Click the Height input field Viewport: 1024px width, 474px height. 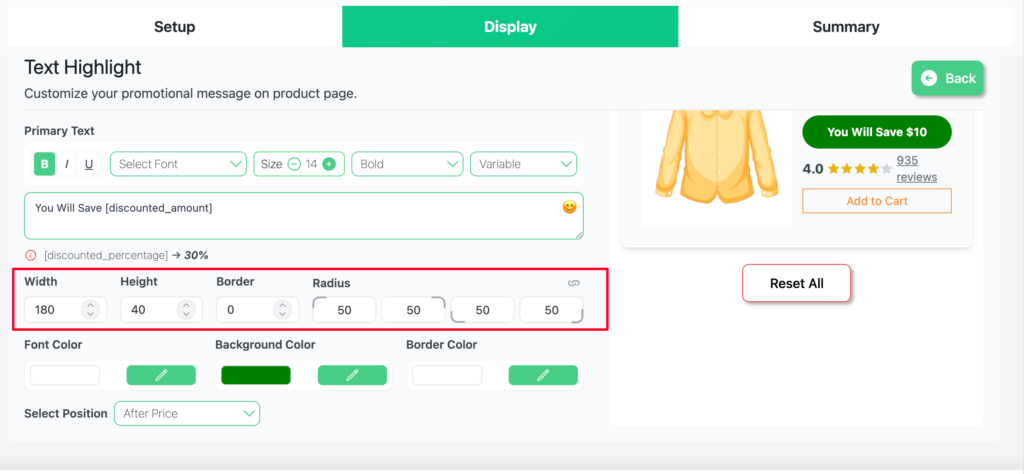click(x=161, y=309)
